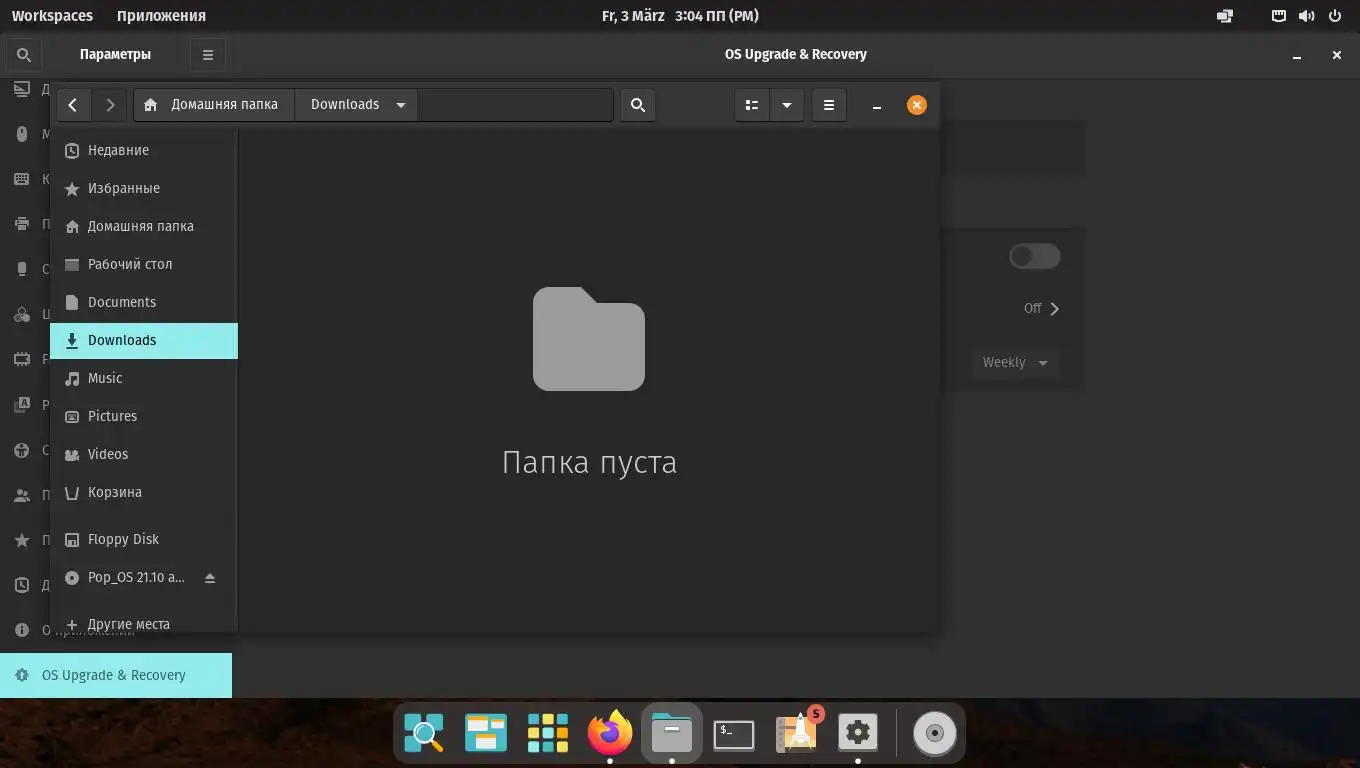Open Избранные in the sidebar

point(144,188)
